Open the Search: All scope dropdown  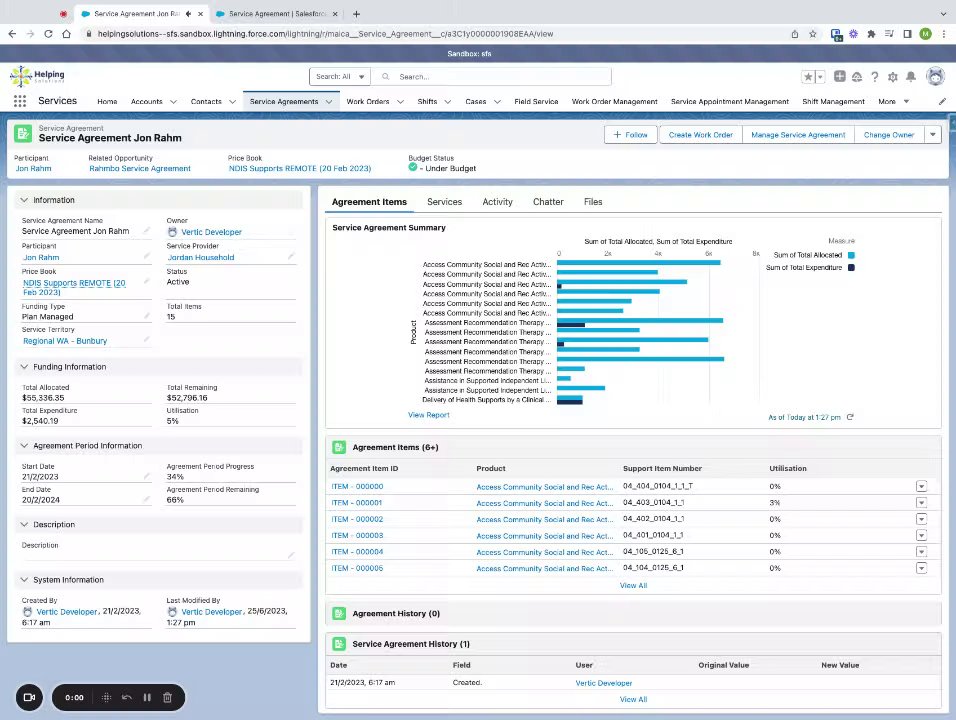tap(340, 77)
